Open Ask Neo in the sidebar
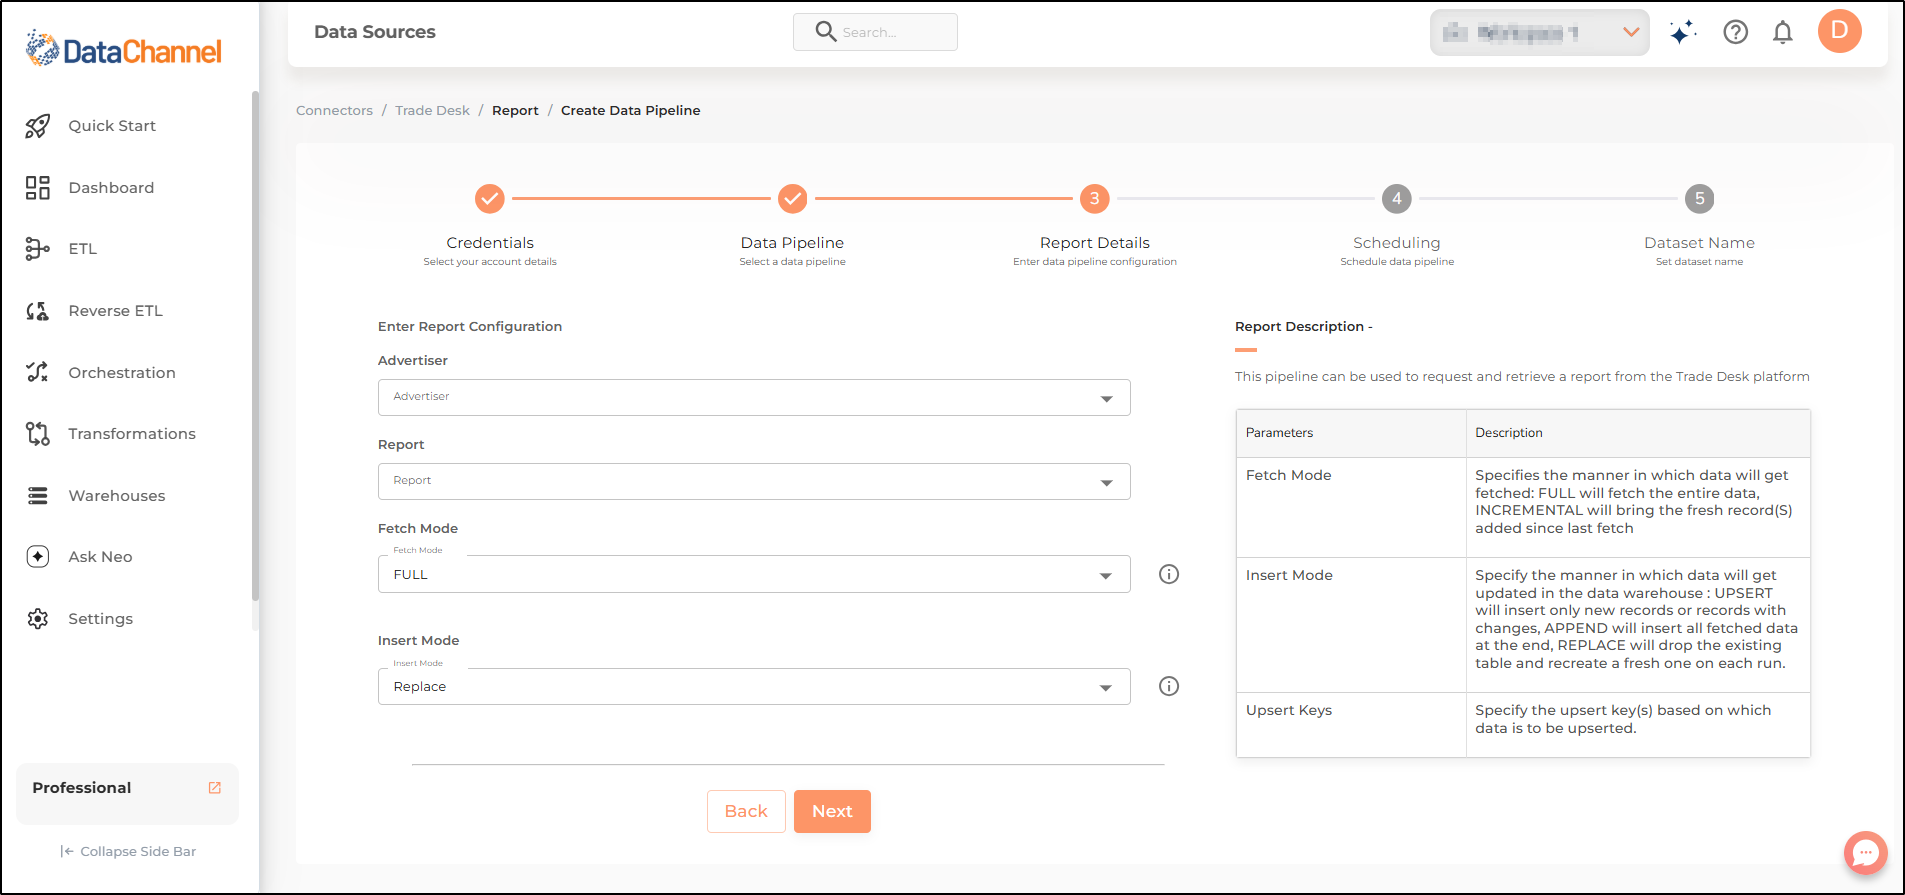The height and width of the screenshot is (895, 1905). pyautogui.click(x=100, y=557)
